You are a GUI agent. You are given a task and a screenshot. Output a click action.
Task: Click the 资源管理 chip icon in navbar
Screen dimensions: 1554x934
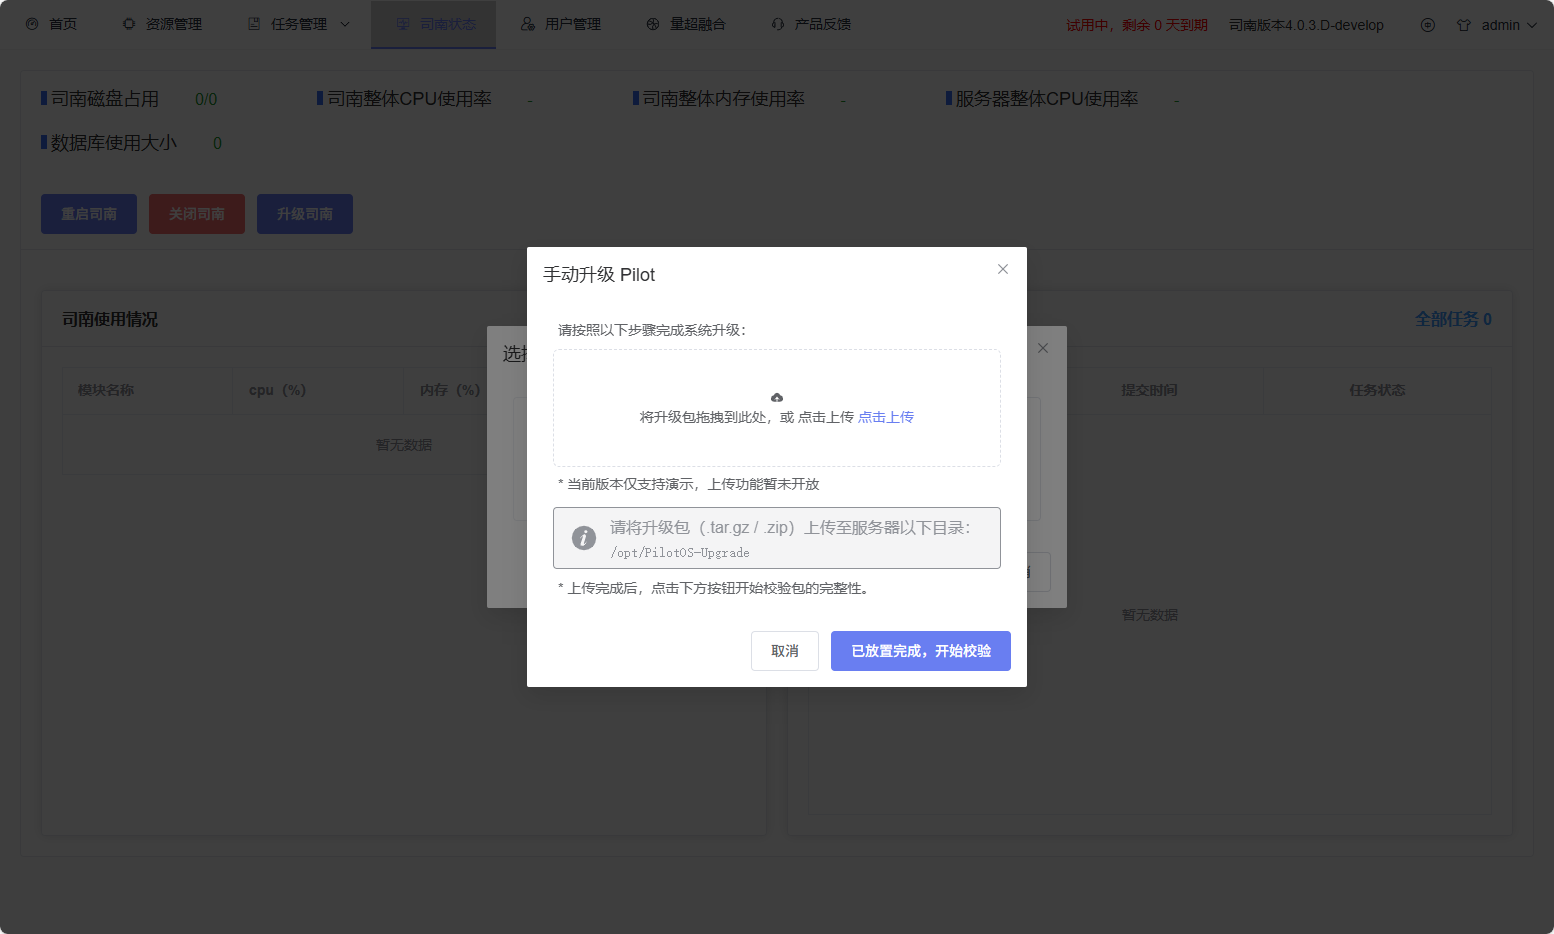pyautogui.click(x=129, y=24)
